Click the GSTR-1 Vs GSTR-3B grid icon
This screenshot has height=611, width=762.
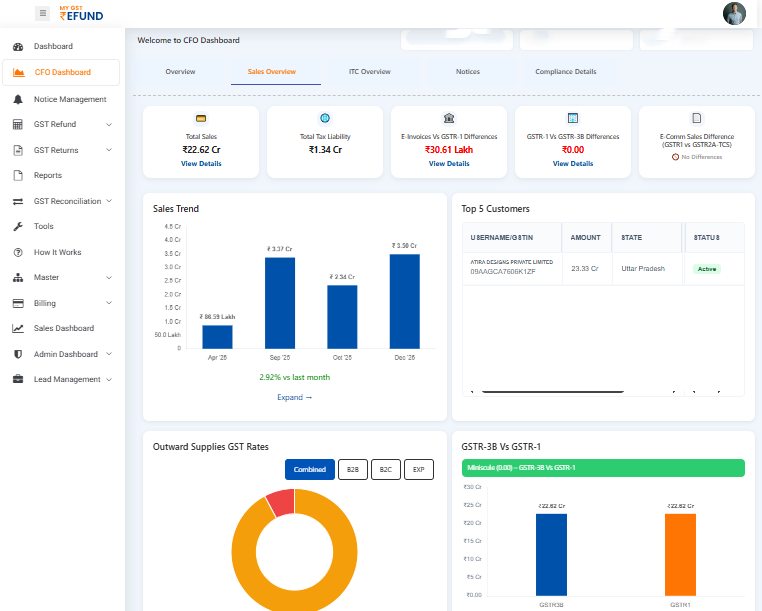coord(573,118)
